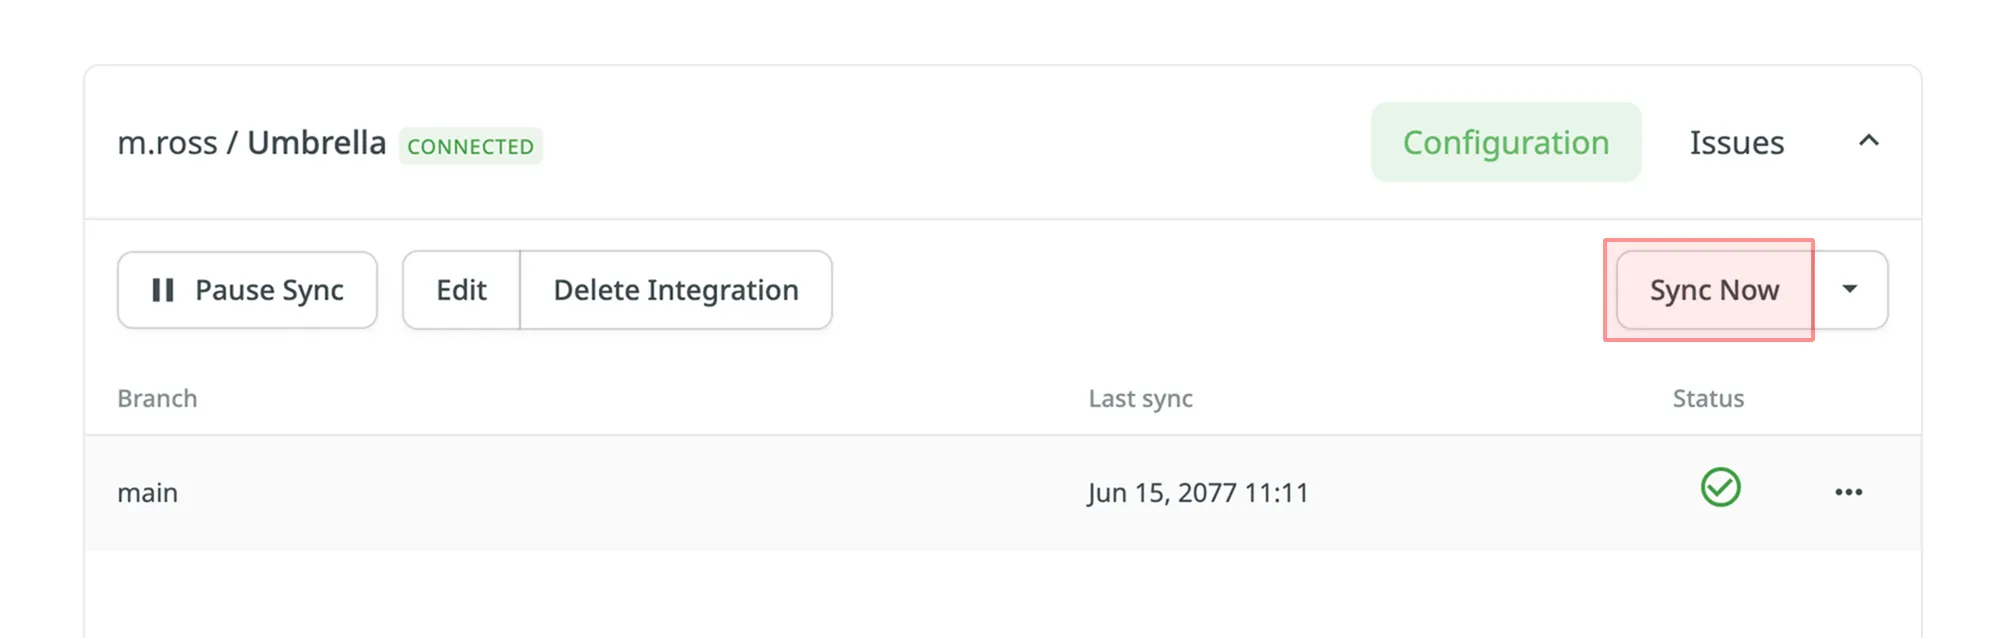Open the ellipsis menu on the main branch row

(1849, 491)
